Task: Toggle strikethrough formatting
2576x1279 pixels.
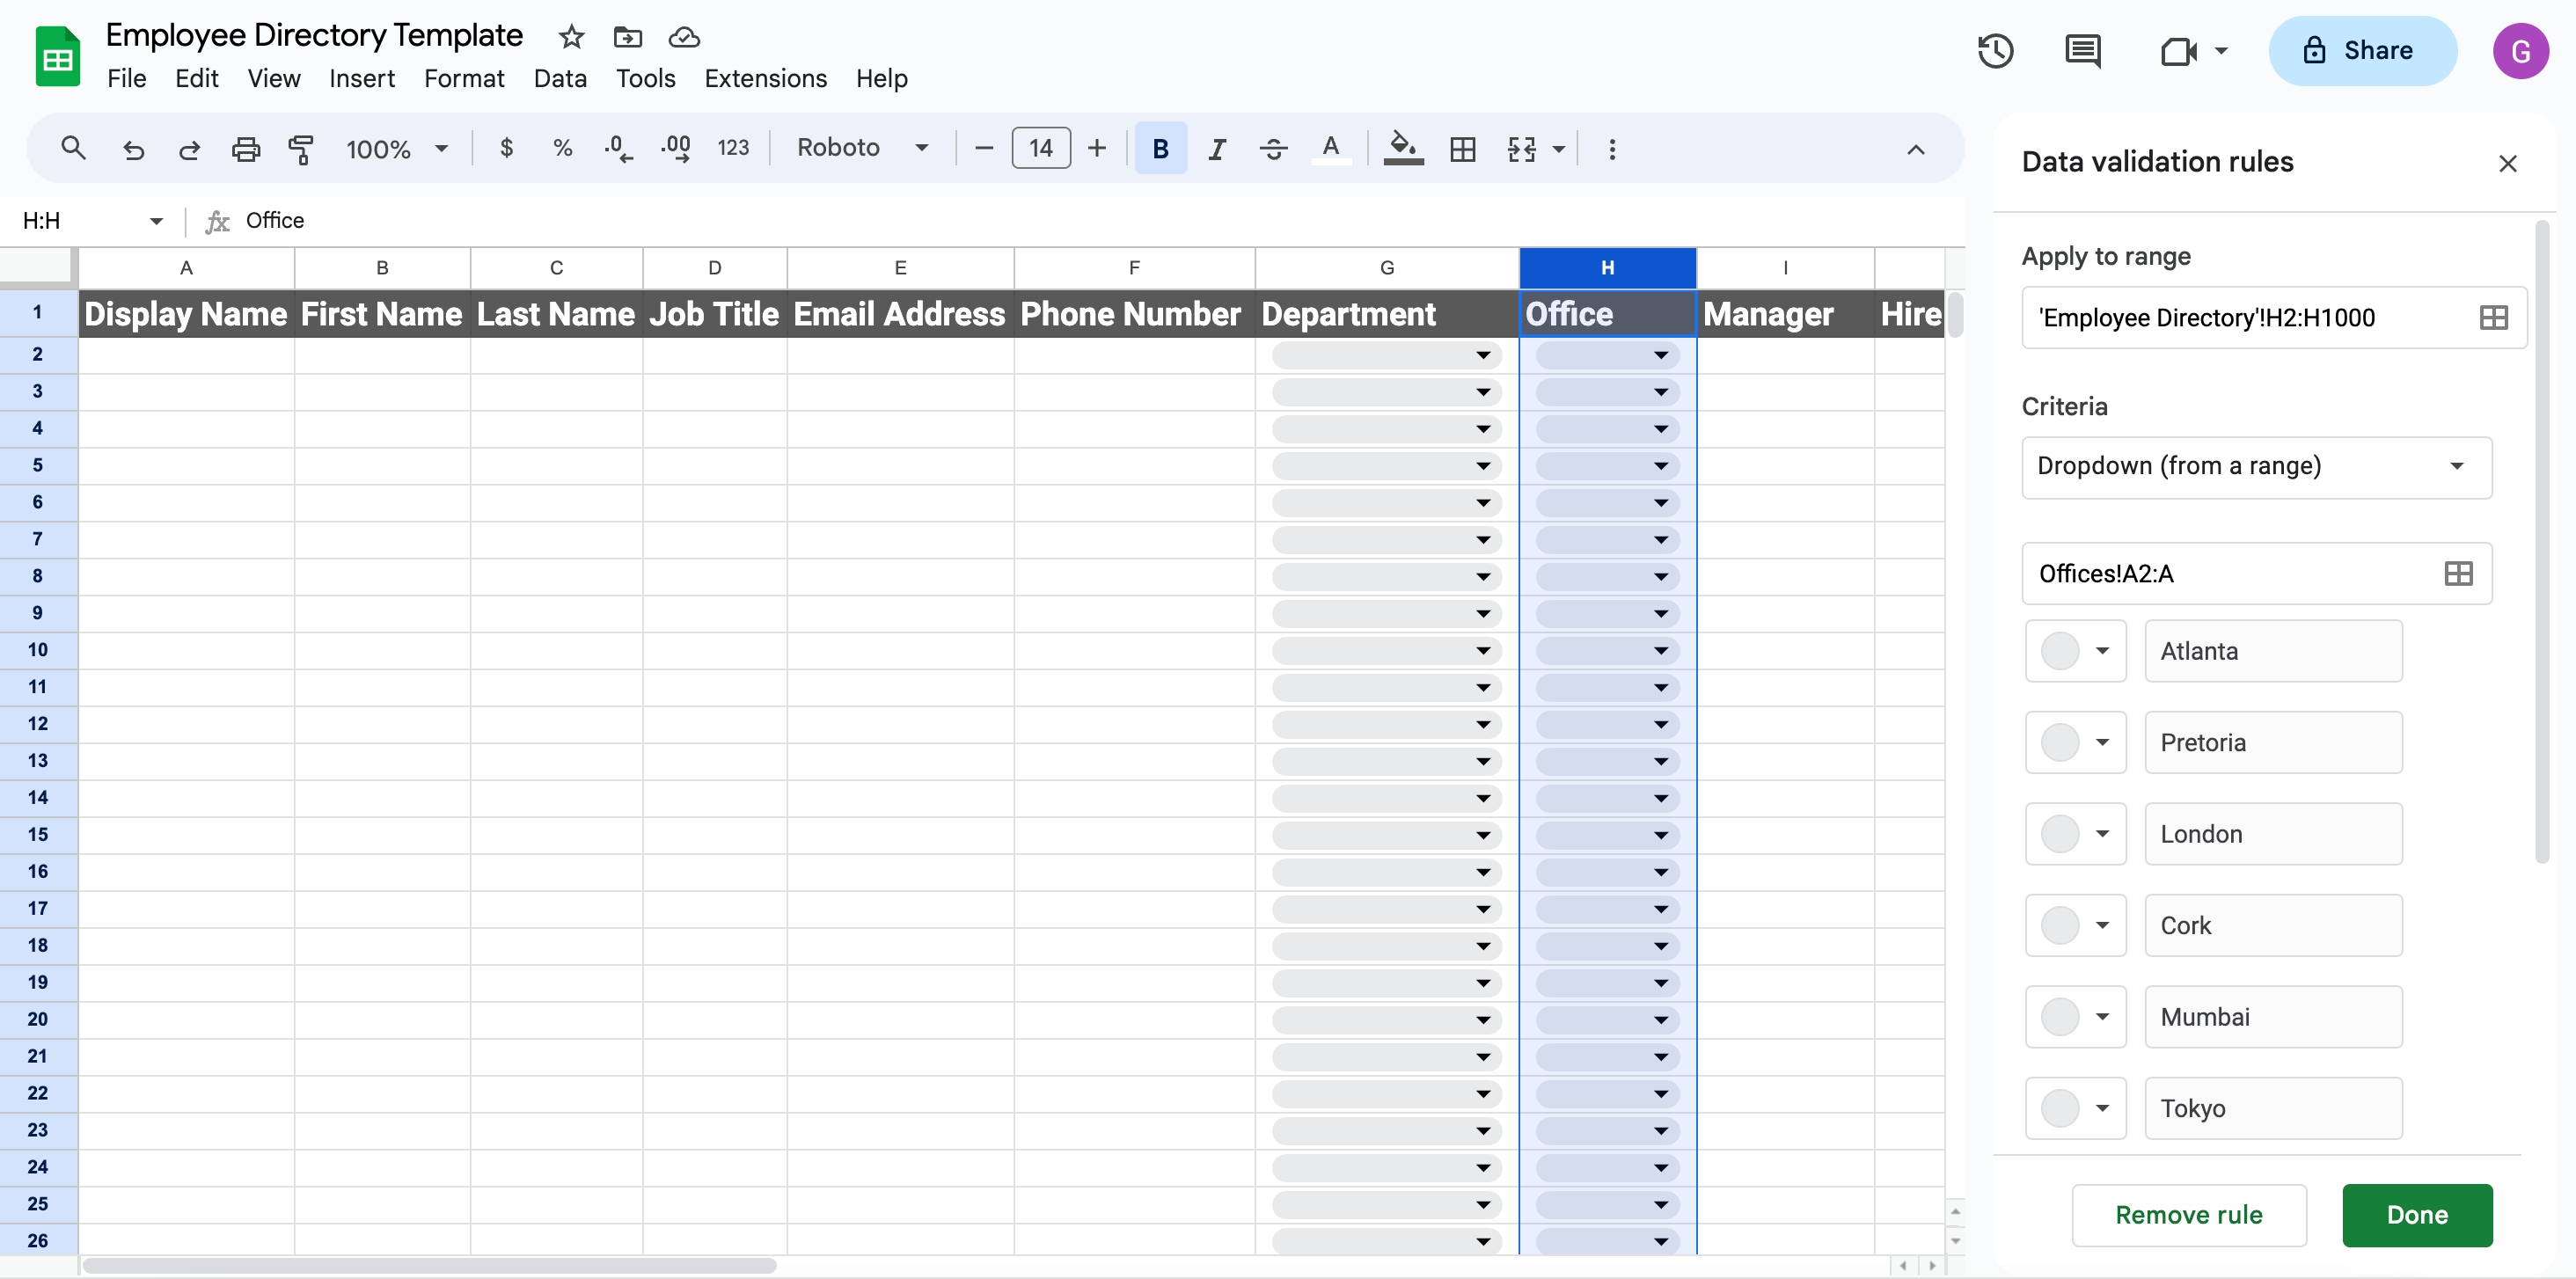Action: click(x=1273, y=148)
